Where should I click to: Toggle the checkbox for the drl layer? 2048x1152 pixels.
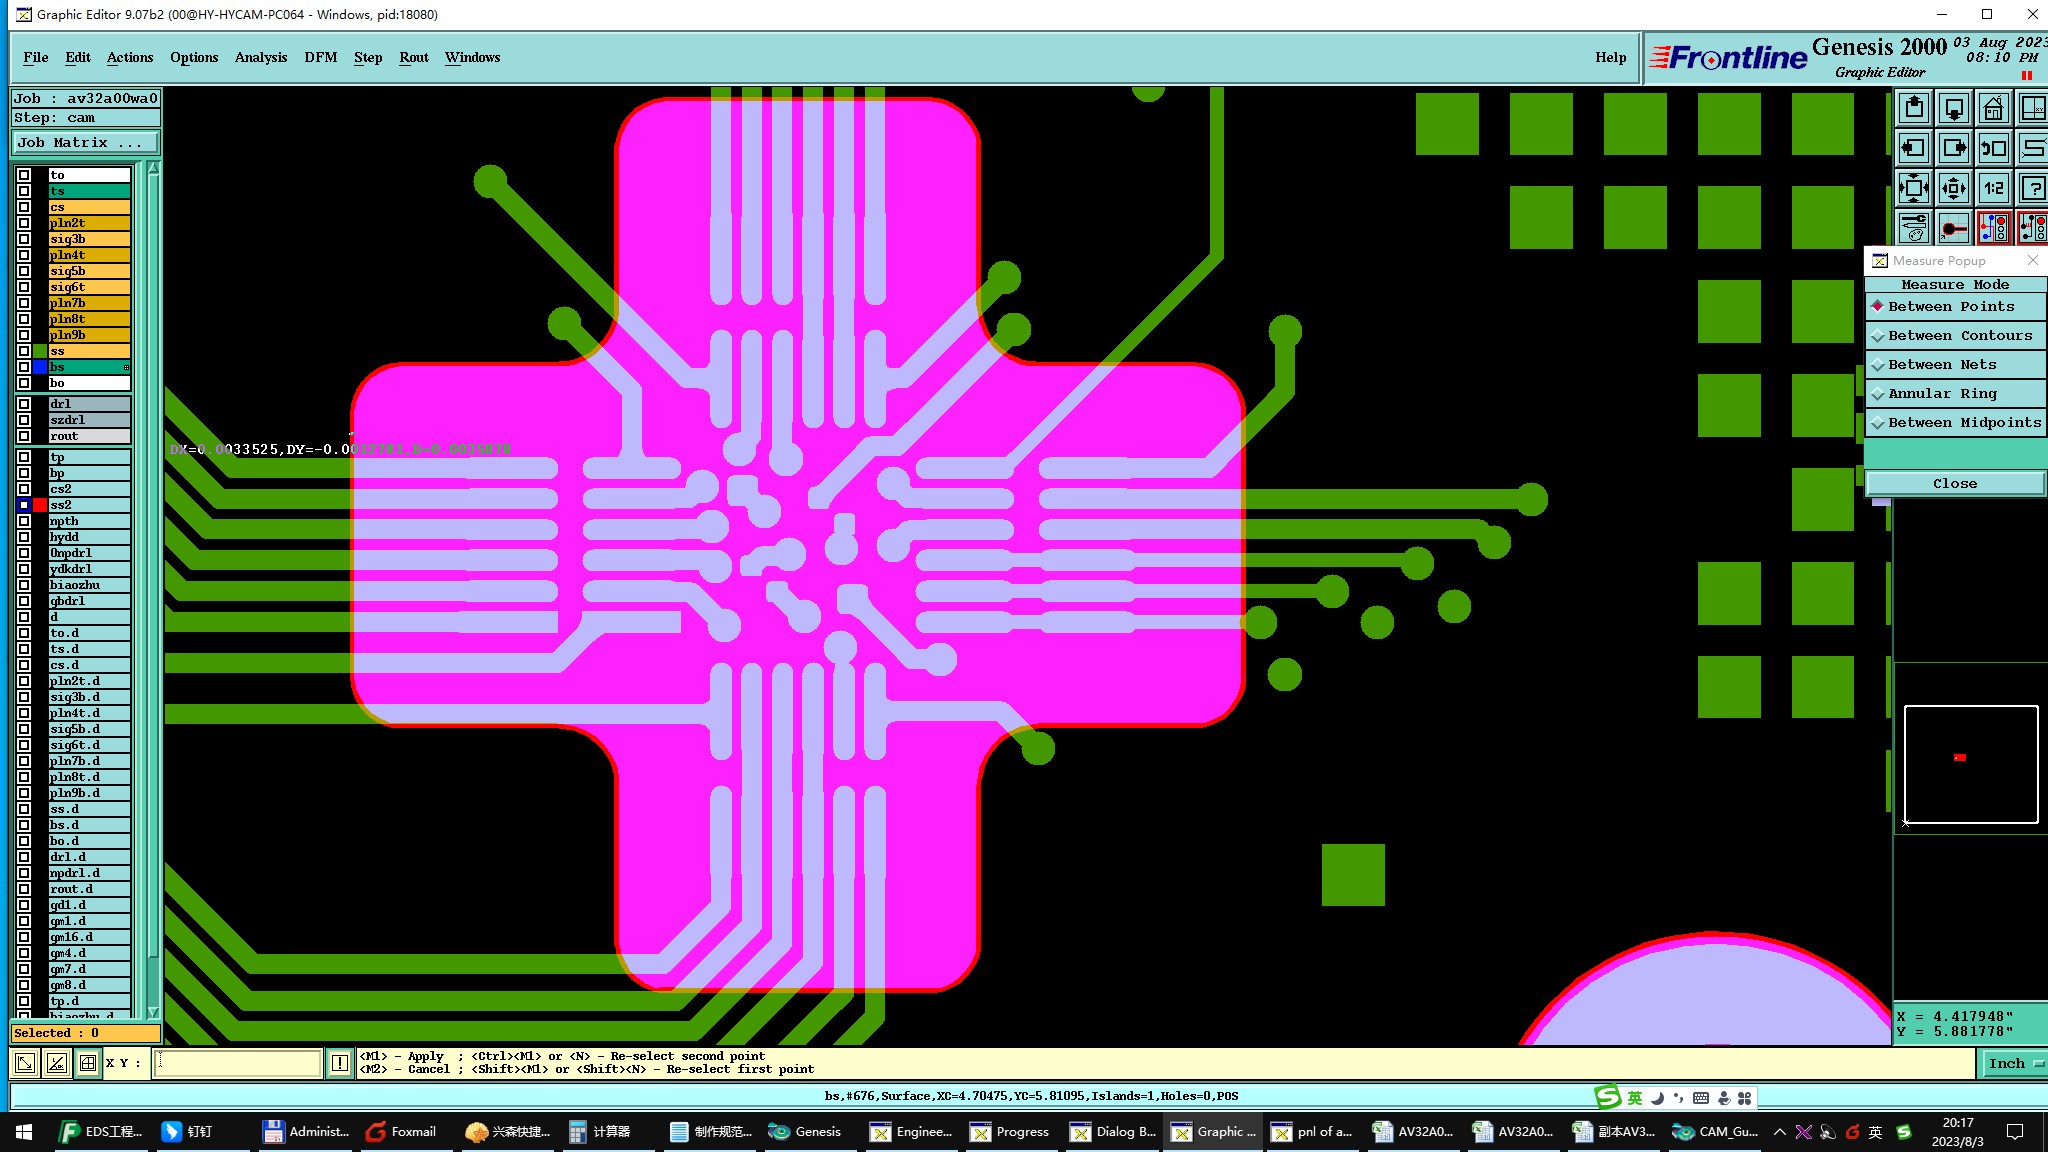tap(24, 404)
